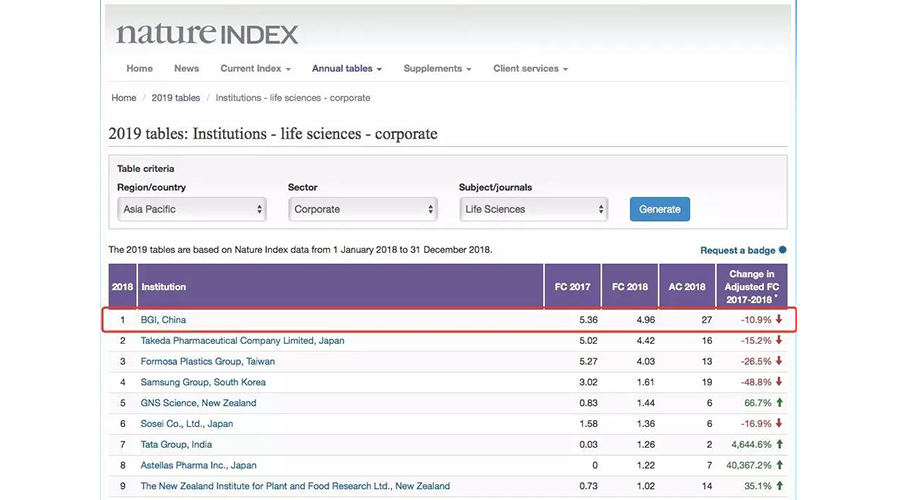Click the 2018 rank column header
This screenshot has height=500, width=900.
point(122,286)
